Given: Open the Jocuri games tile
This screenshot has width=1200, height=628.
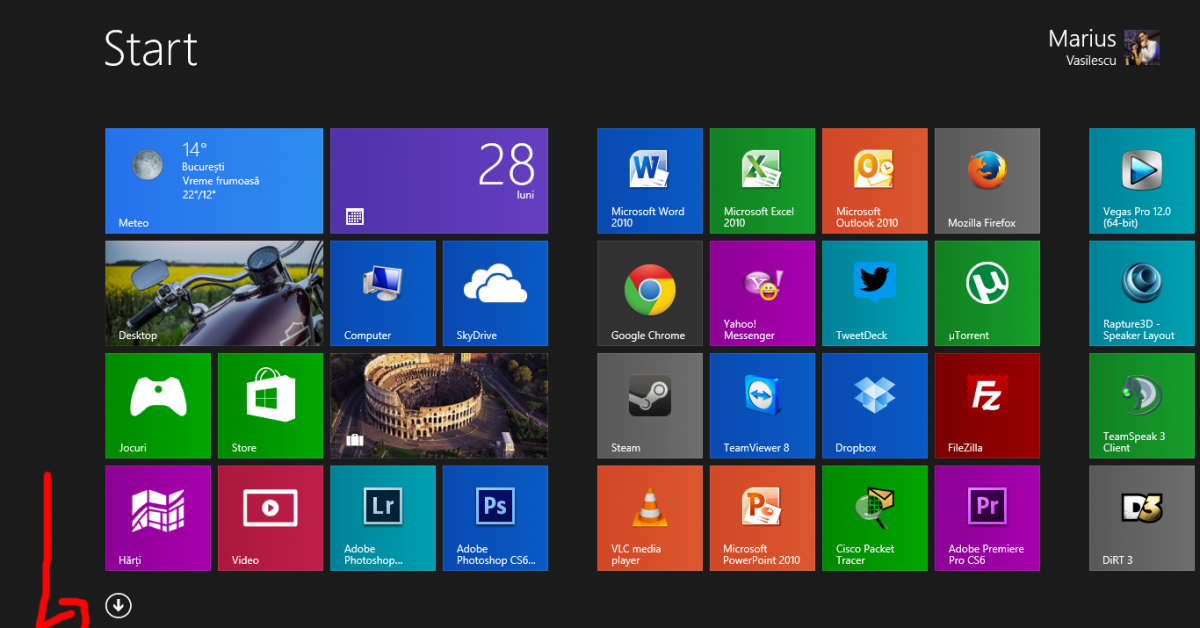Looking at the screenshot, I should click(158, 406).
